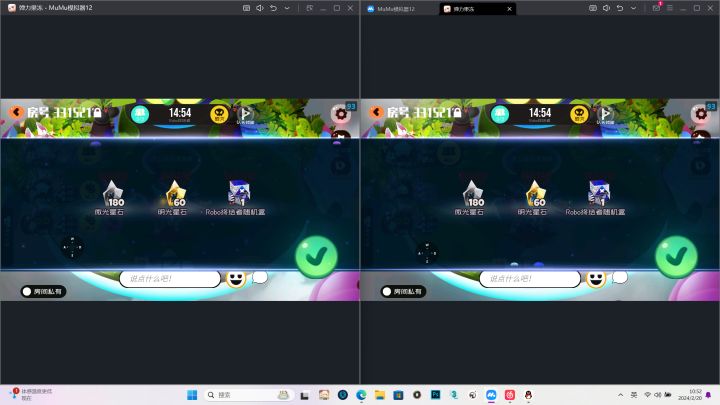The image size is (720, 405).
Task: Click surrender flag icon in right game
Action: click(605, 114)
